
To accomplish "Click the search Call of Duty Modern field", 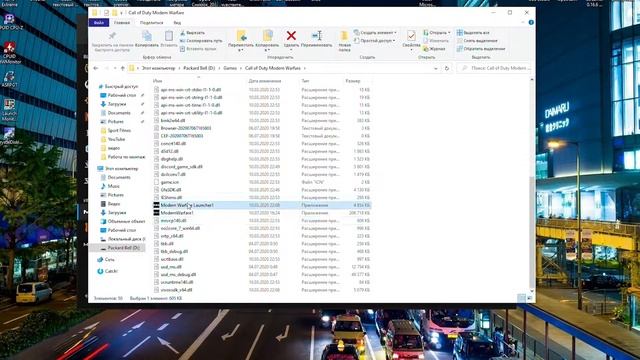I will pyautogui.click(x=496, y=68).
